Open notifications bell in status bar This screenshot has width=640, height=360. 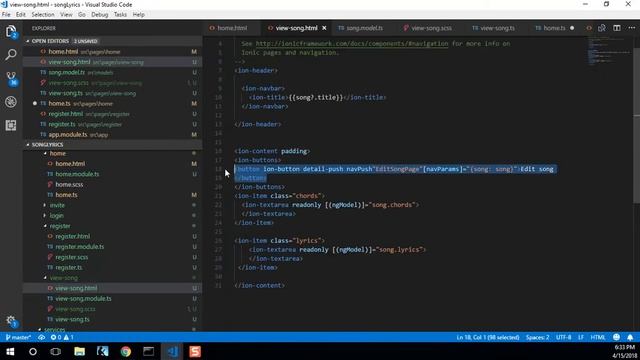click(x=630, y=337)
